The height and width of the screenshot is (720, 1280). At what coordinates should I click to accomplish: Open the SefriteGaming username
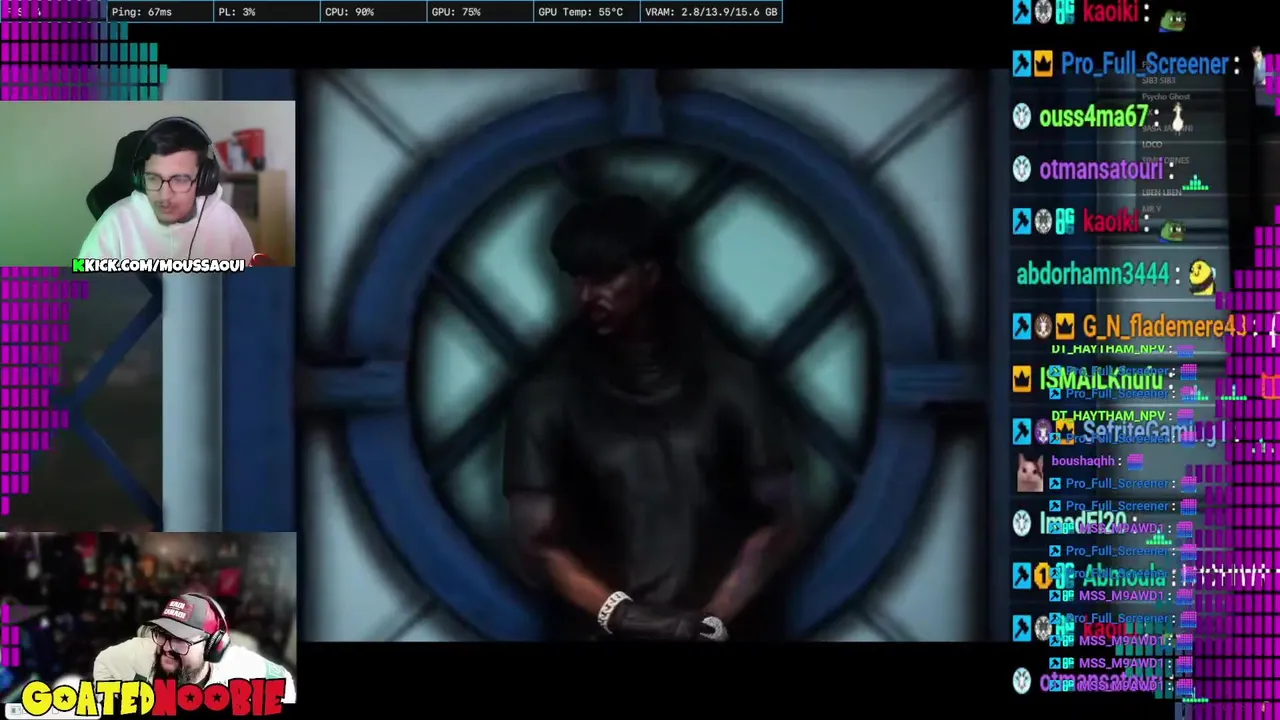tap(1153, 432)
